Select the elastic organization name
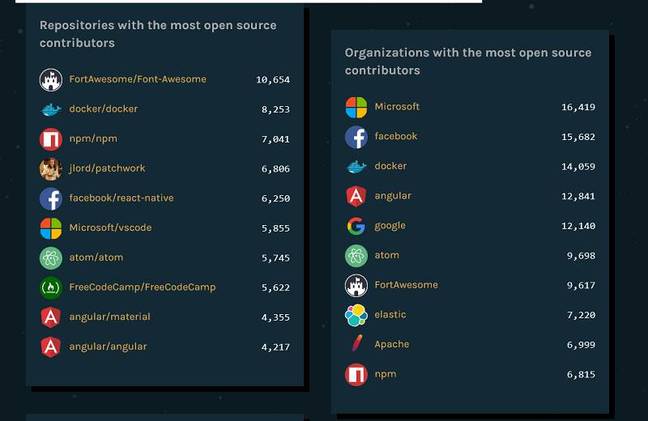Screen dimensions: 648x421 point(390,315)
